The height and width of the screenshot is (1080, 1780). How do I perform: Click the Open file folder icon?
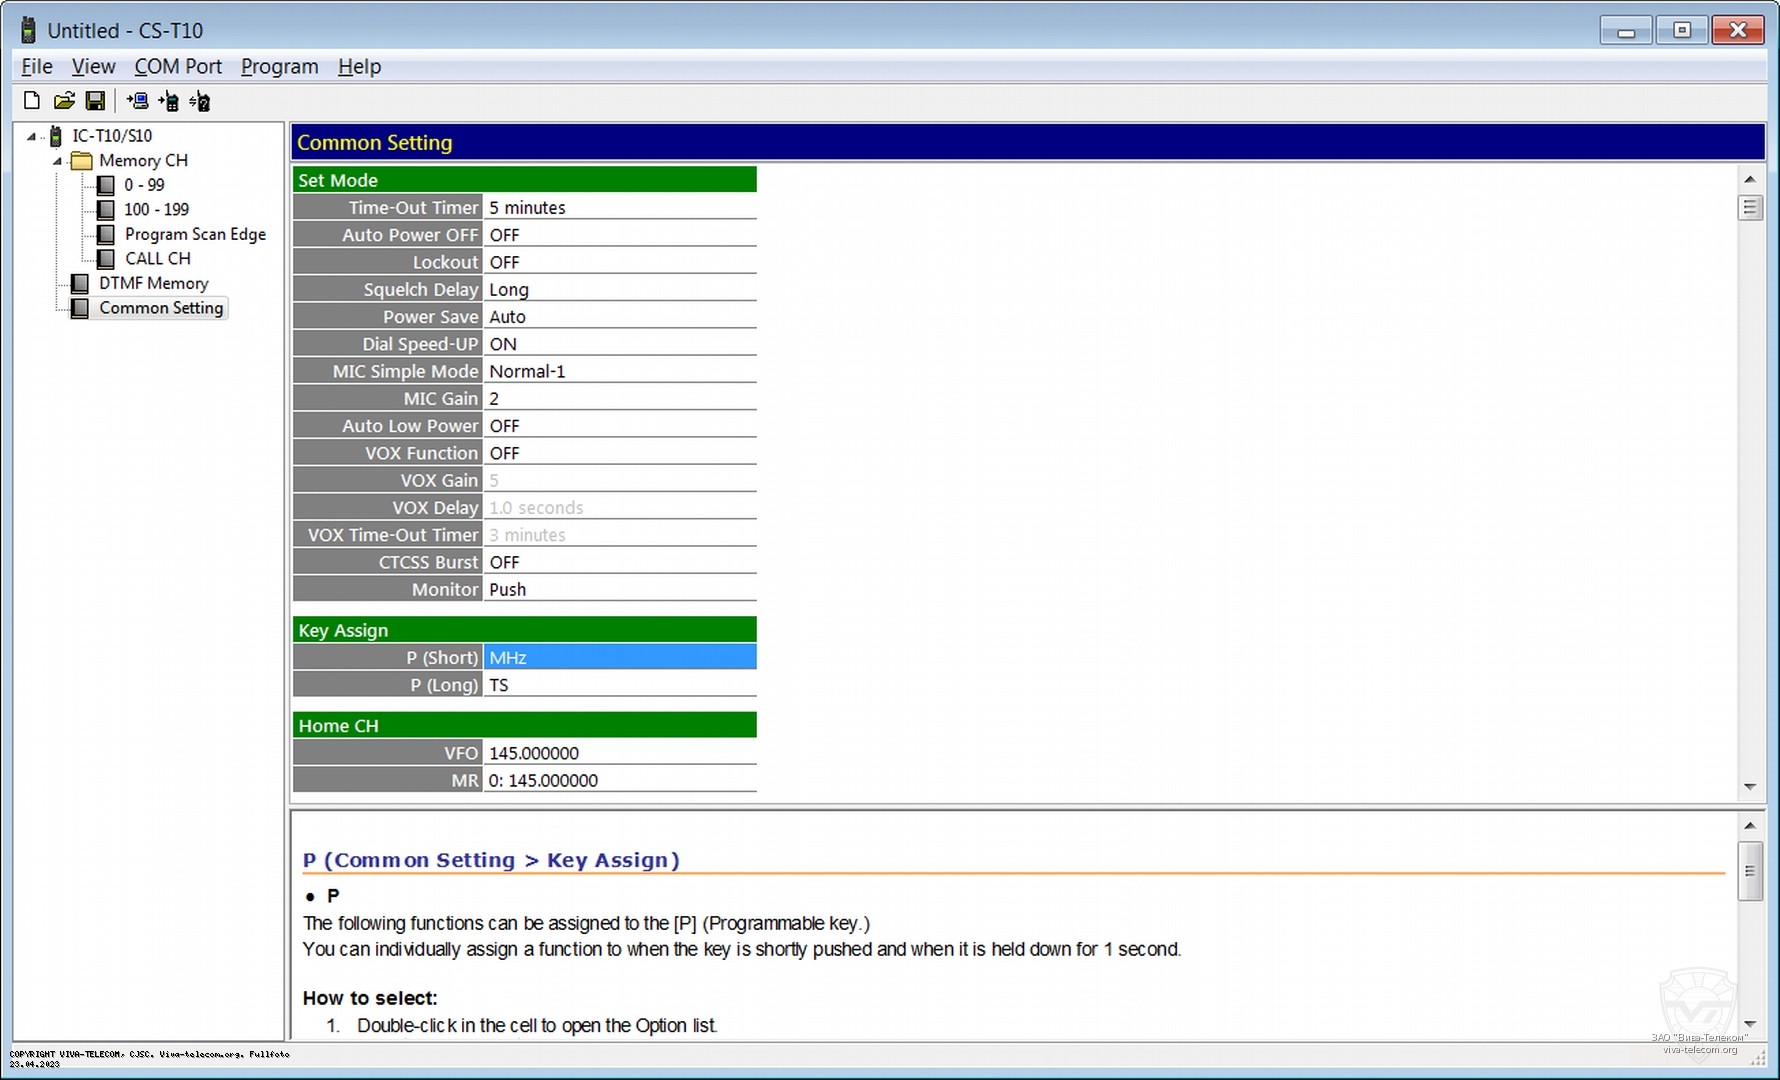tap(64, 101)
